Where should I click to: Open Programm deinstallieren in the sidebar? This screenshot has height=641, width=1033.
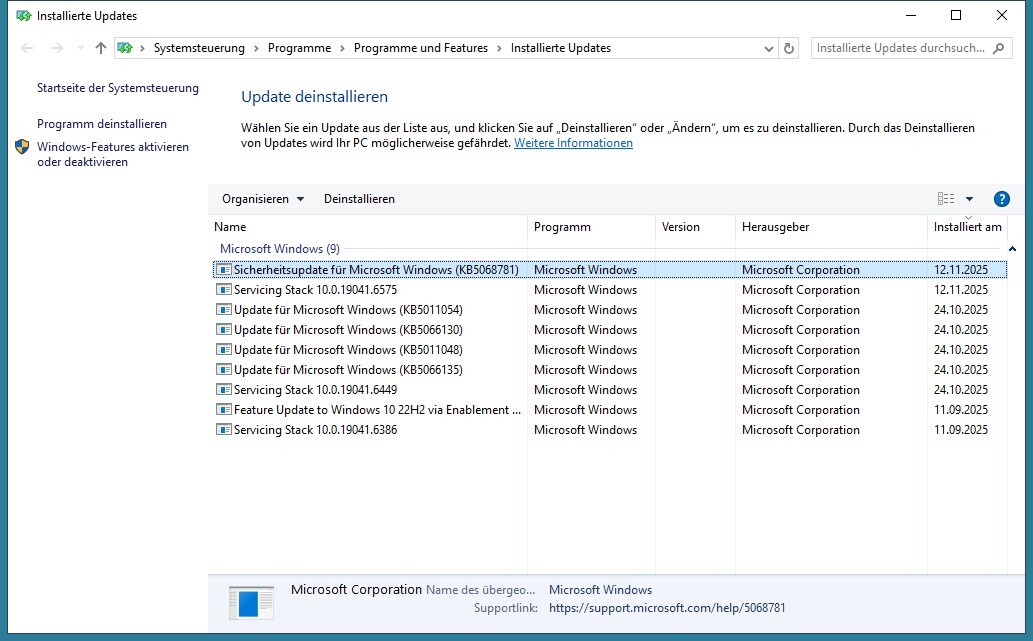tap(102, 124)
